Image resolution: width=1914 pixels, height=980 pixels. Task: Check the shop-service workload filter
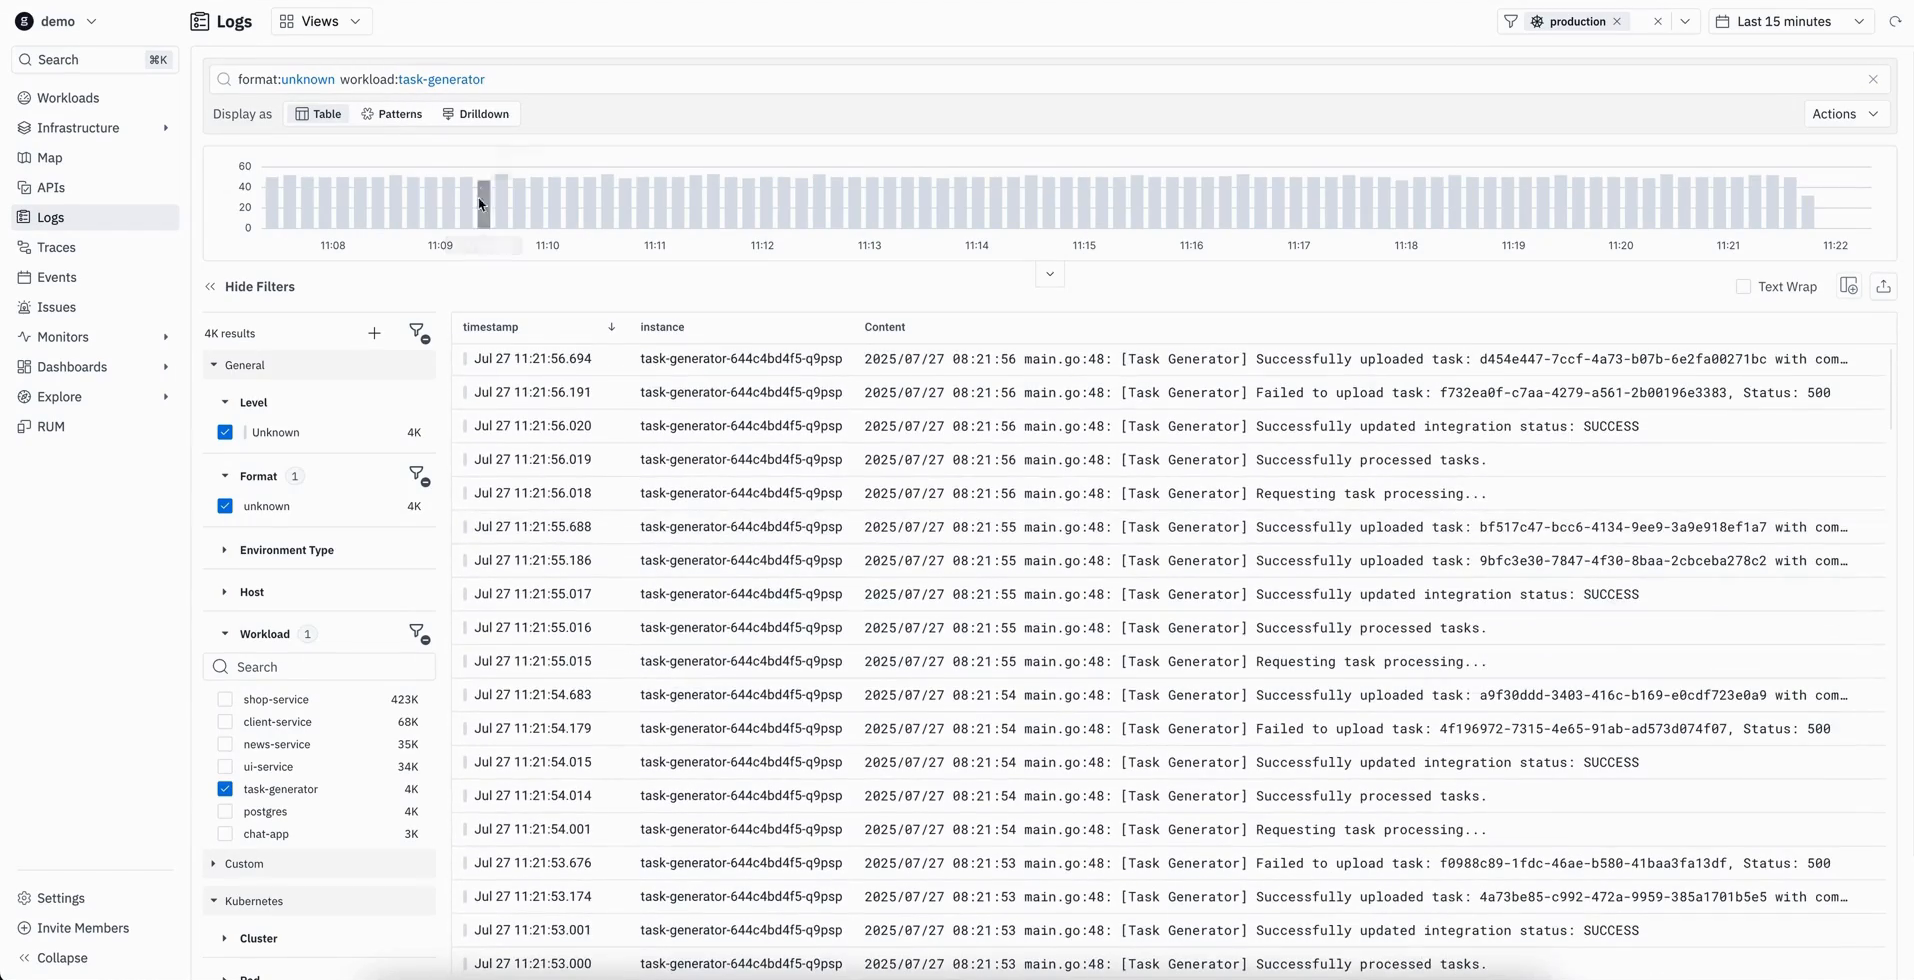pyautogui.click(x=224, y=699)
